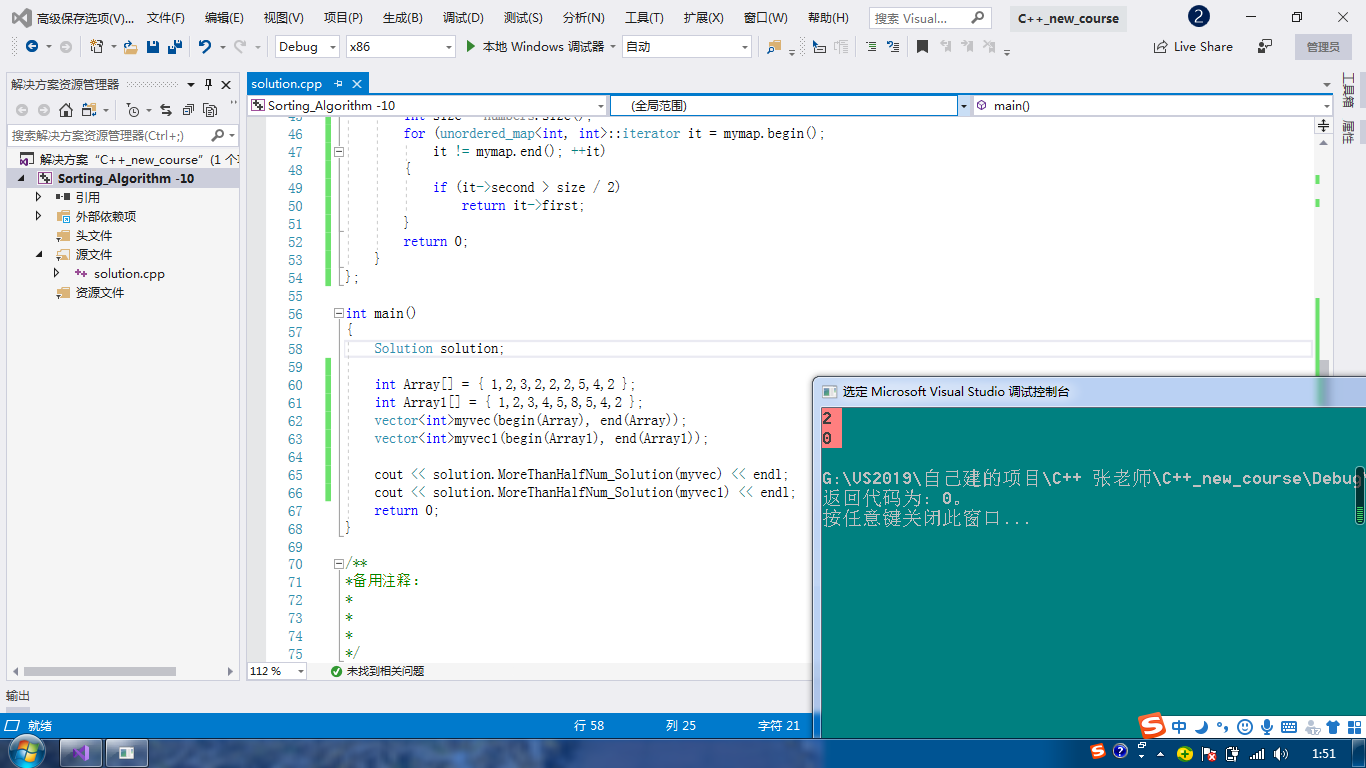
Task: Expand the 外部依赖项 node
Action: click(39, 216)
